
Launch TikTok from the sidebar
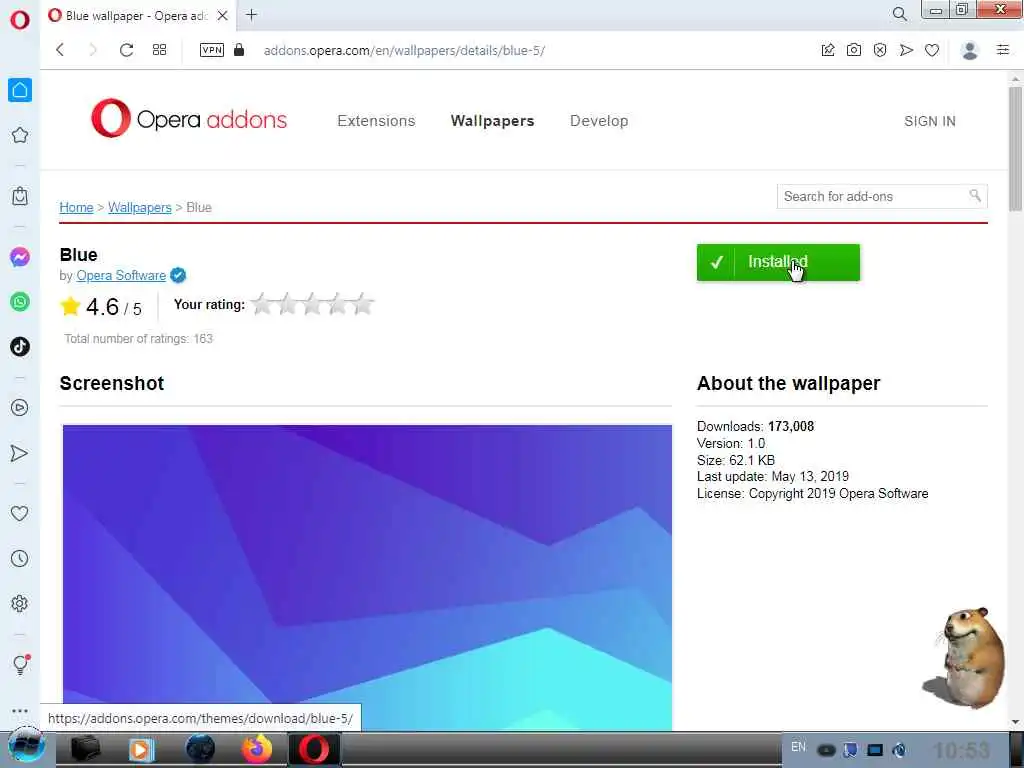20,346
